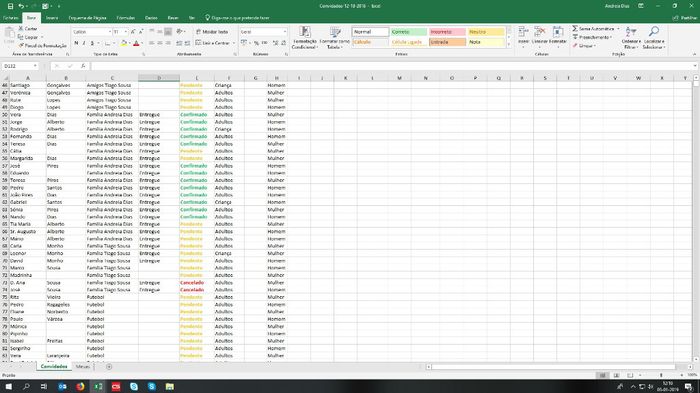
Task: Open the Inserir ribbon tab
Action: pos(52,18)
